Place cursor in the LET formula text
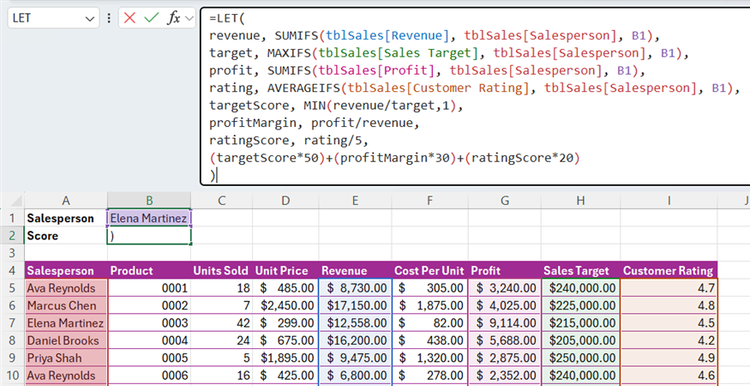Image resolution: width=750 pixels, height=386 pixels. point(474,96)
